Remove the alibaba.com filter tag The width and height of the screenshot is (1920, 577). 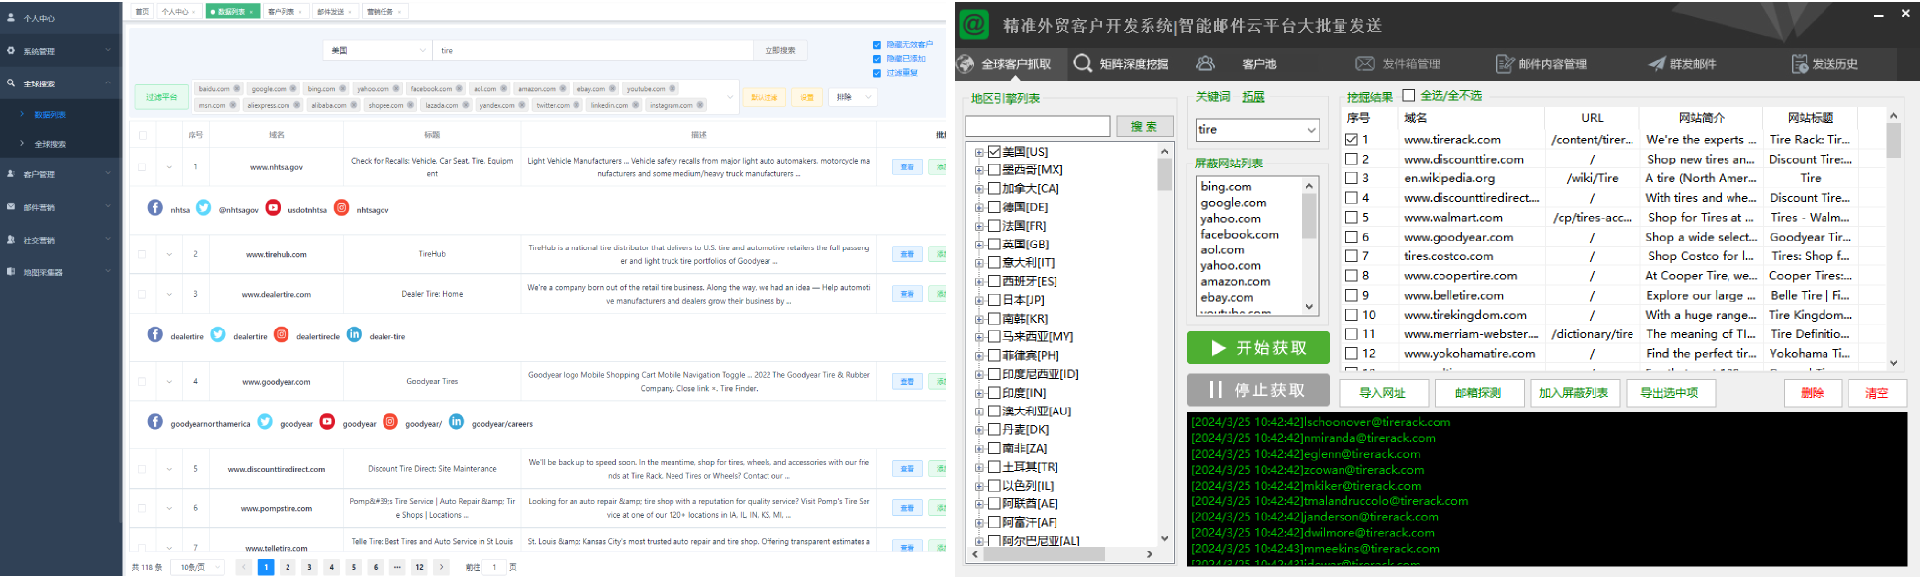pyautogui.click(x=354, y=105)
